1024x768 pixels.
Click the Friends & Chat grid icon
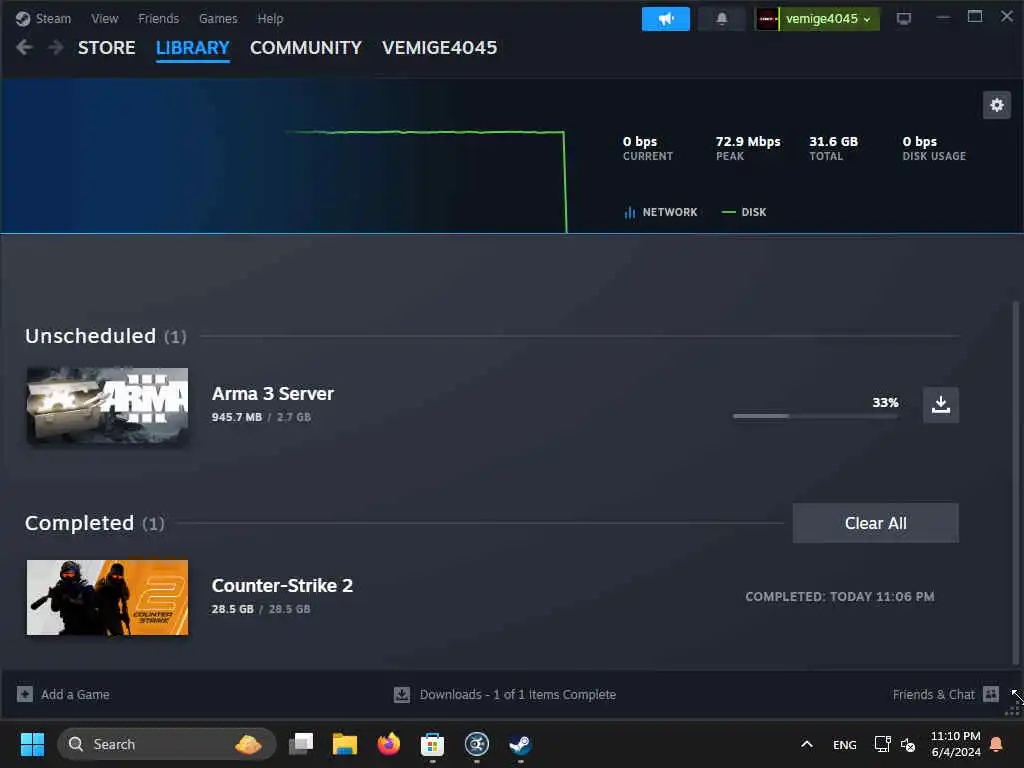pyautogui.click(x=991, y=694)
